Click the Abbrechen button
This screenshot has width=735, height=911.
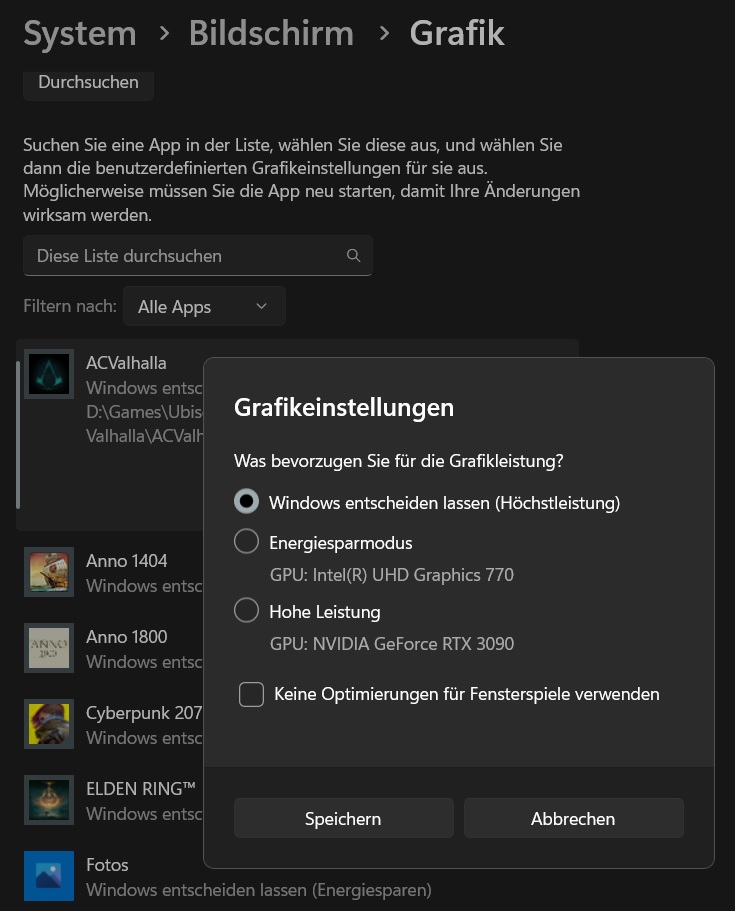pyautogui.click(x=573, y=818)
